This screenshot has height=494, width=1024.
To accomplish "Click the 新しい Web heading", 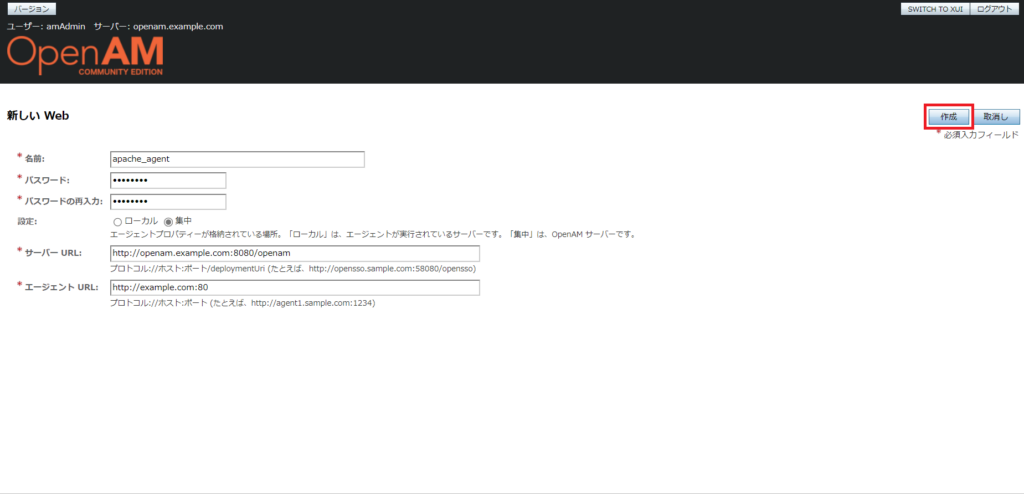I will 38,116.
